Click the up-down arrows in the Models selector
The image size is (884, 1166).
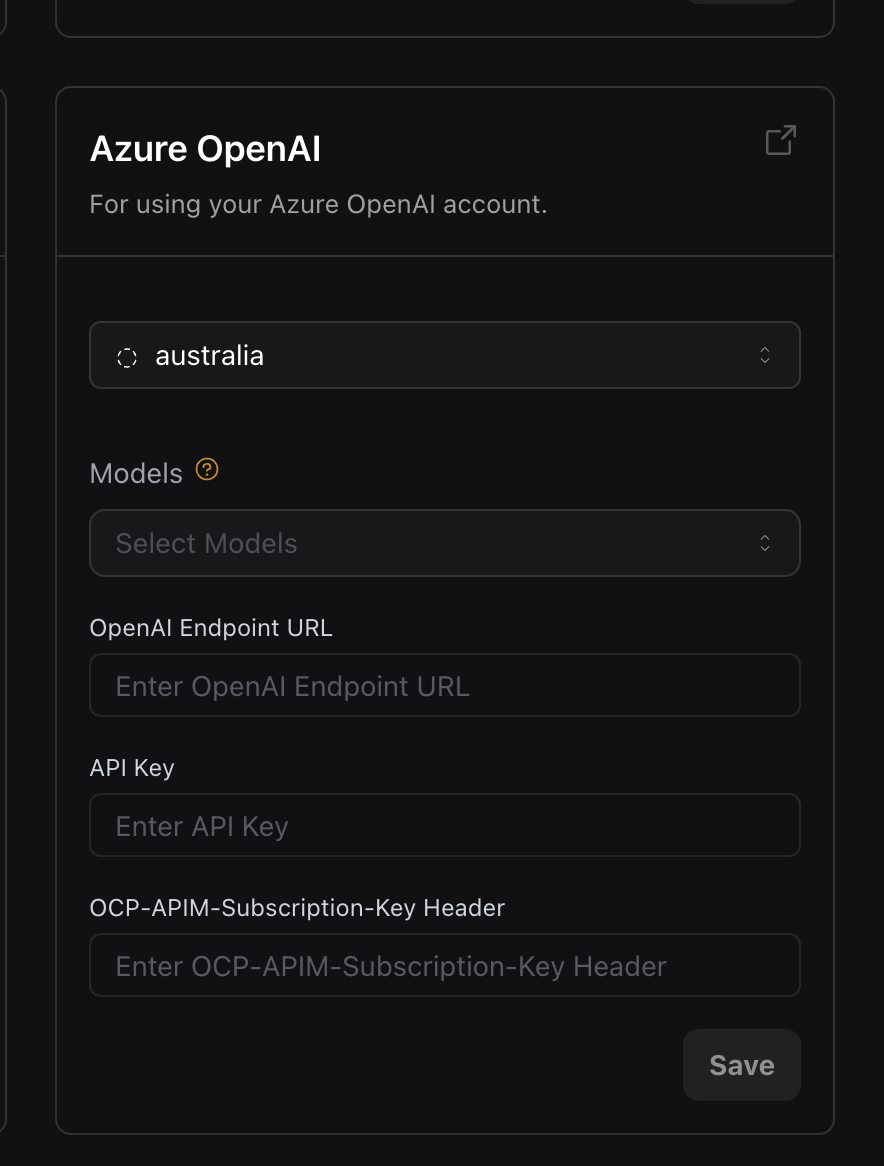(764, 543)
